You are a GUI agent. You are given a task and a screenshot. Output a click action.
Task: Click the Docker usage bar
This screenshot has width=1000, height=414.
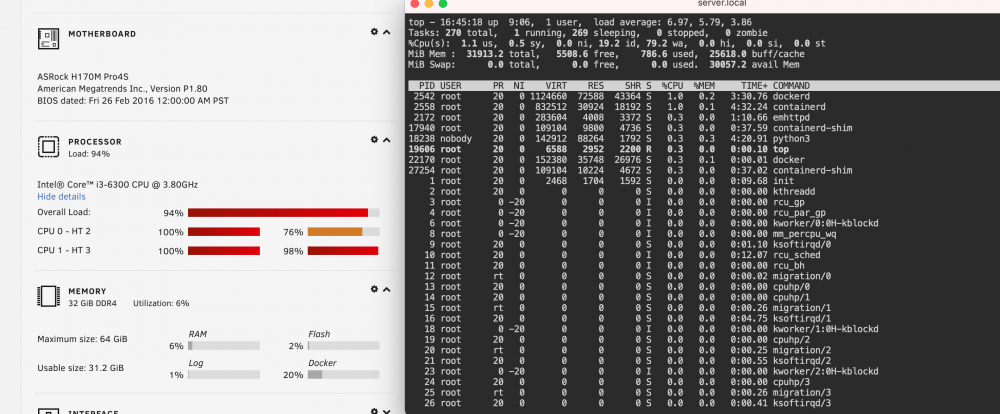tap(344, 375)
